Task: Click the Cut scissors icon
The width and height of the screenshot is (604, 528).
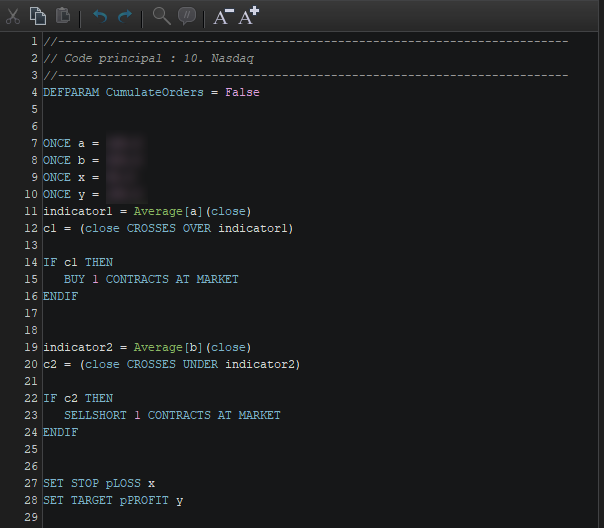Action: (x=13, y=16)
